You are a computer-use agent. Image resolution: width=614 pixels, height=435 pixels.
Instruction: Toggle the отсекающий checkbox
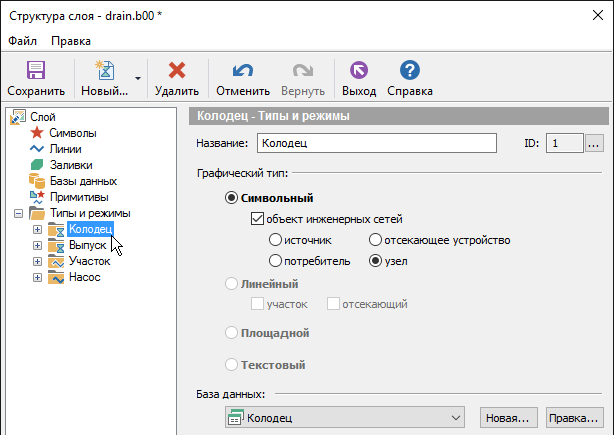pos(333,303)
